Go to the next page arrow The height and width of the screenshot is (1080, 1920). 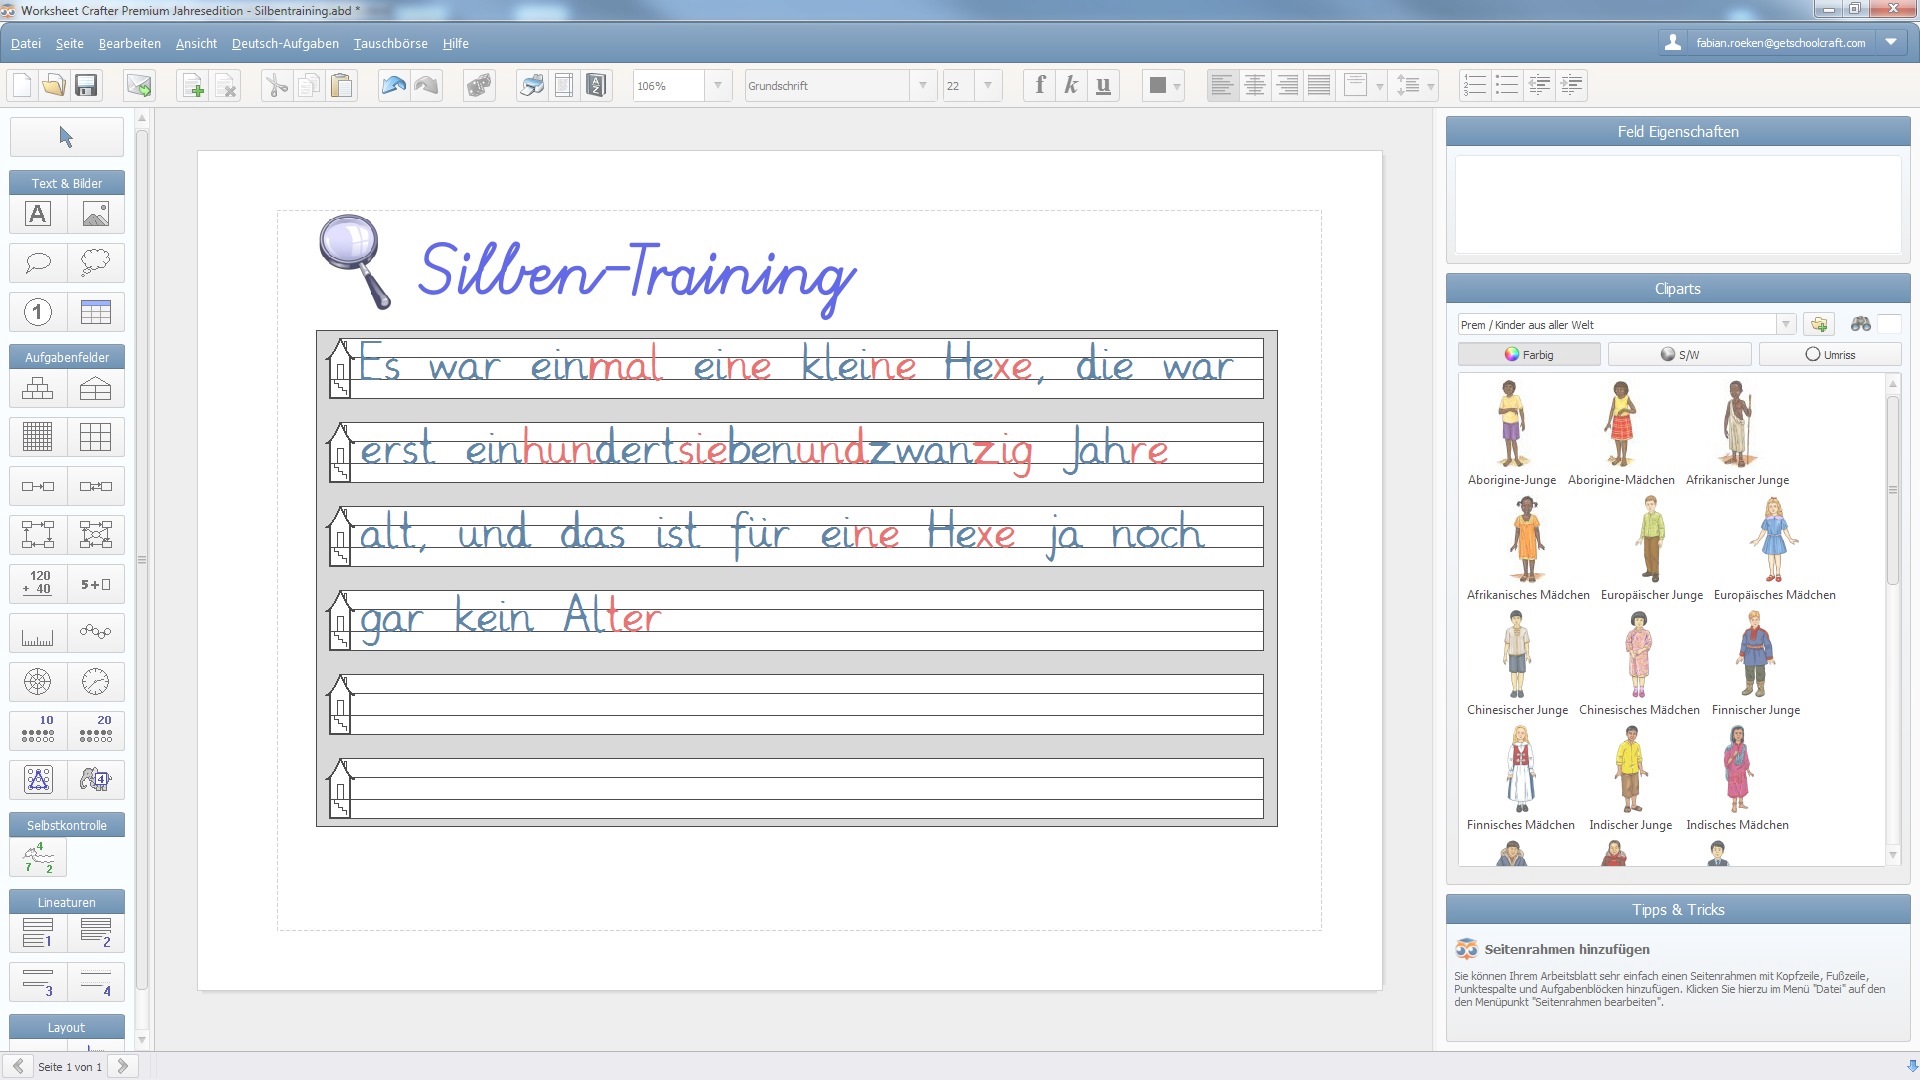coord(123,1066)
